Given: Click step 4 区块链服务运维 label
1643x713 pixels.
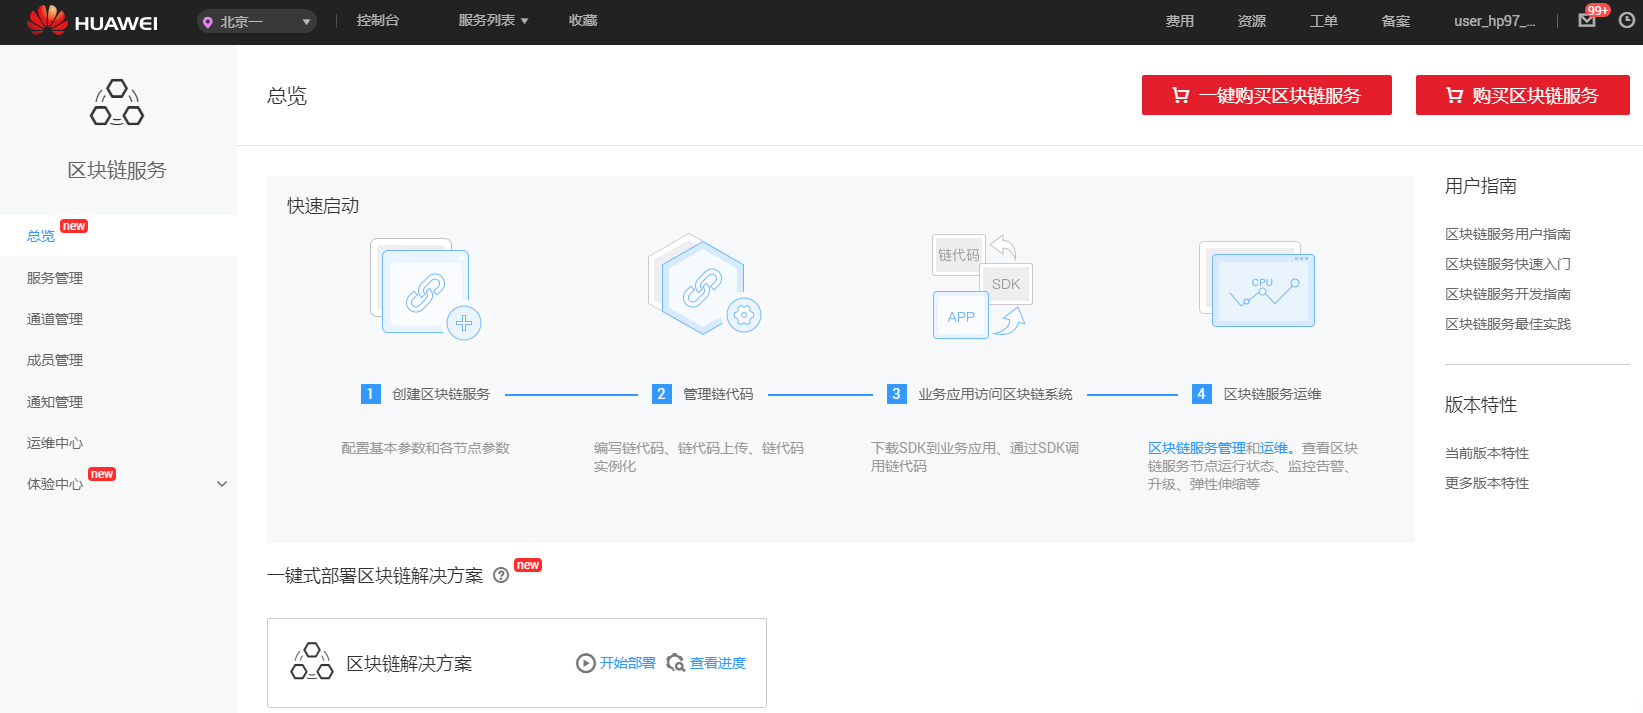Looking at the screenshot, I should [1273, 394].
